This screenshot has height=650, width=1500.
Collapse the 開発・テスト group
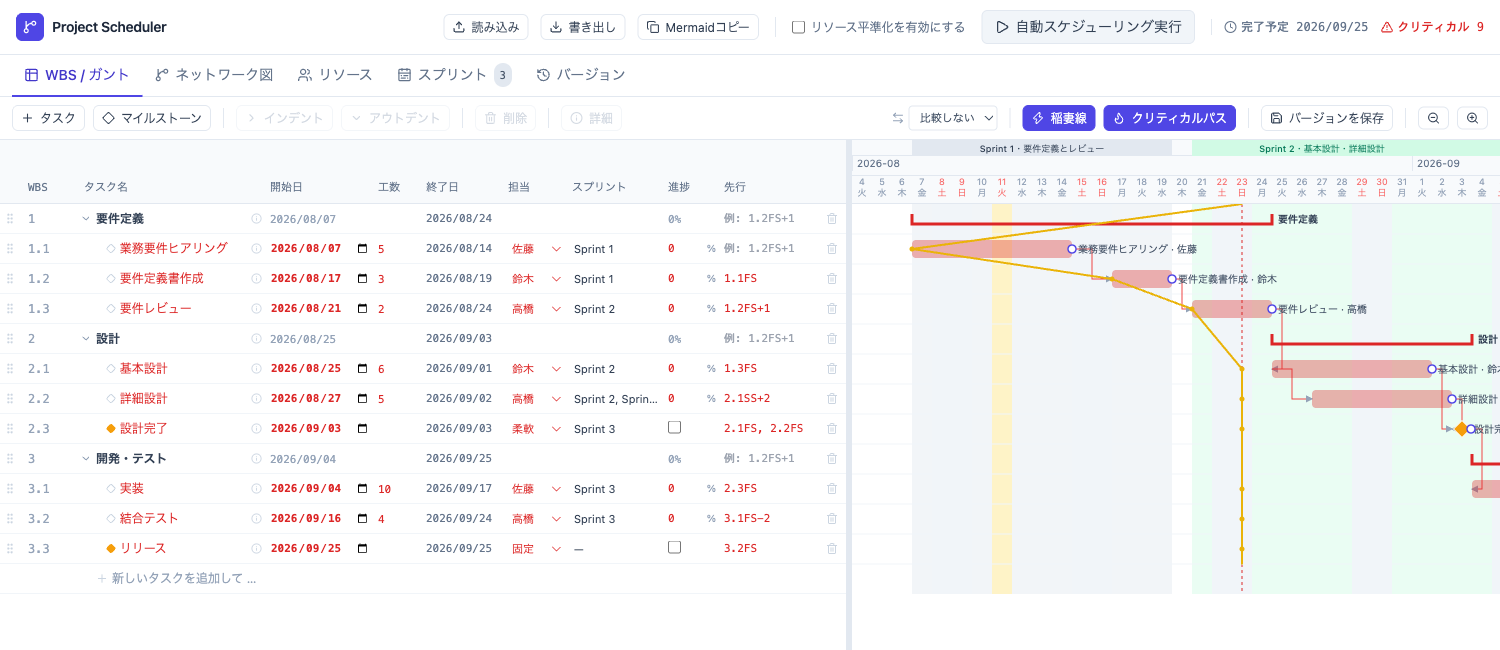[x=86, y=458]
